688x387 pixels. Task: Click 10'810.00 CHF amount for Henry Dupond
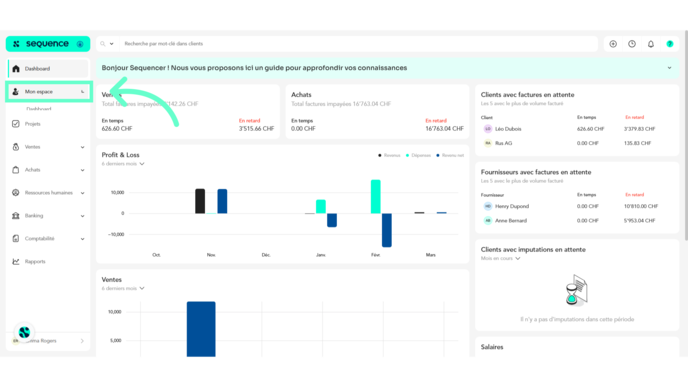(x=641, y=206)
